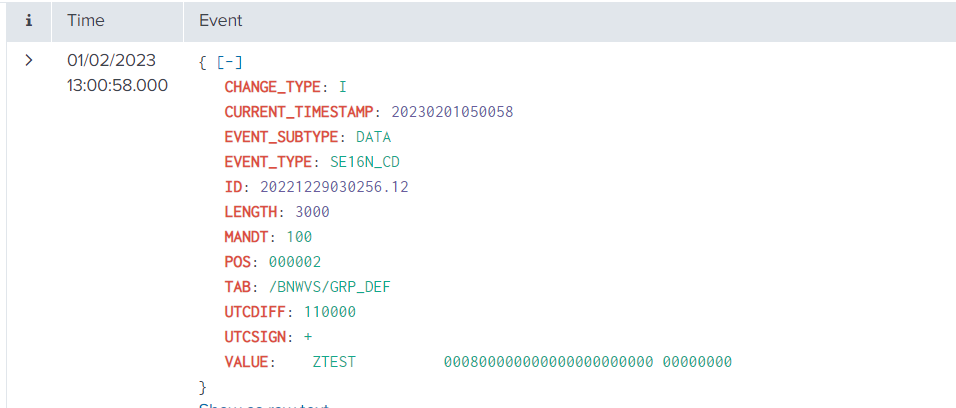Click the Event column header

pyautogui.click(x=220, y=20)
